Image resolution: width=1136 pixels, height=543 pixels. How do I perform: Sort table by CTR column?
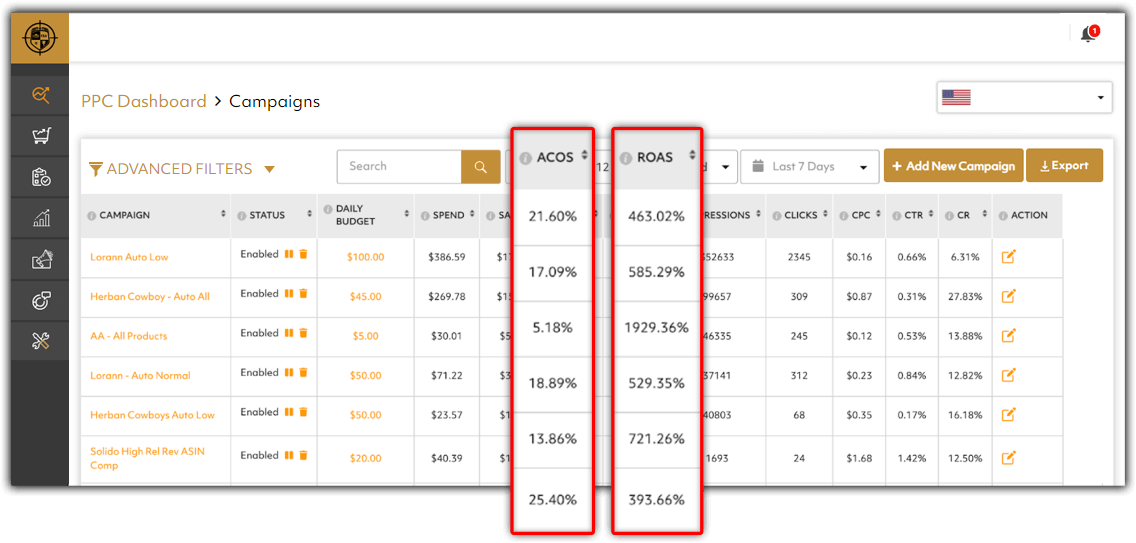[930, 215]
